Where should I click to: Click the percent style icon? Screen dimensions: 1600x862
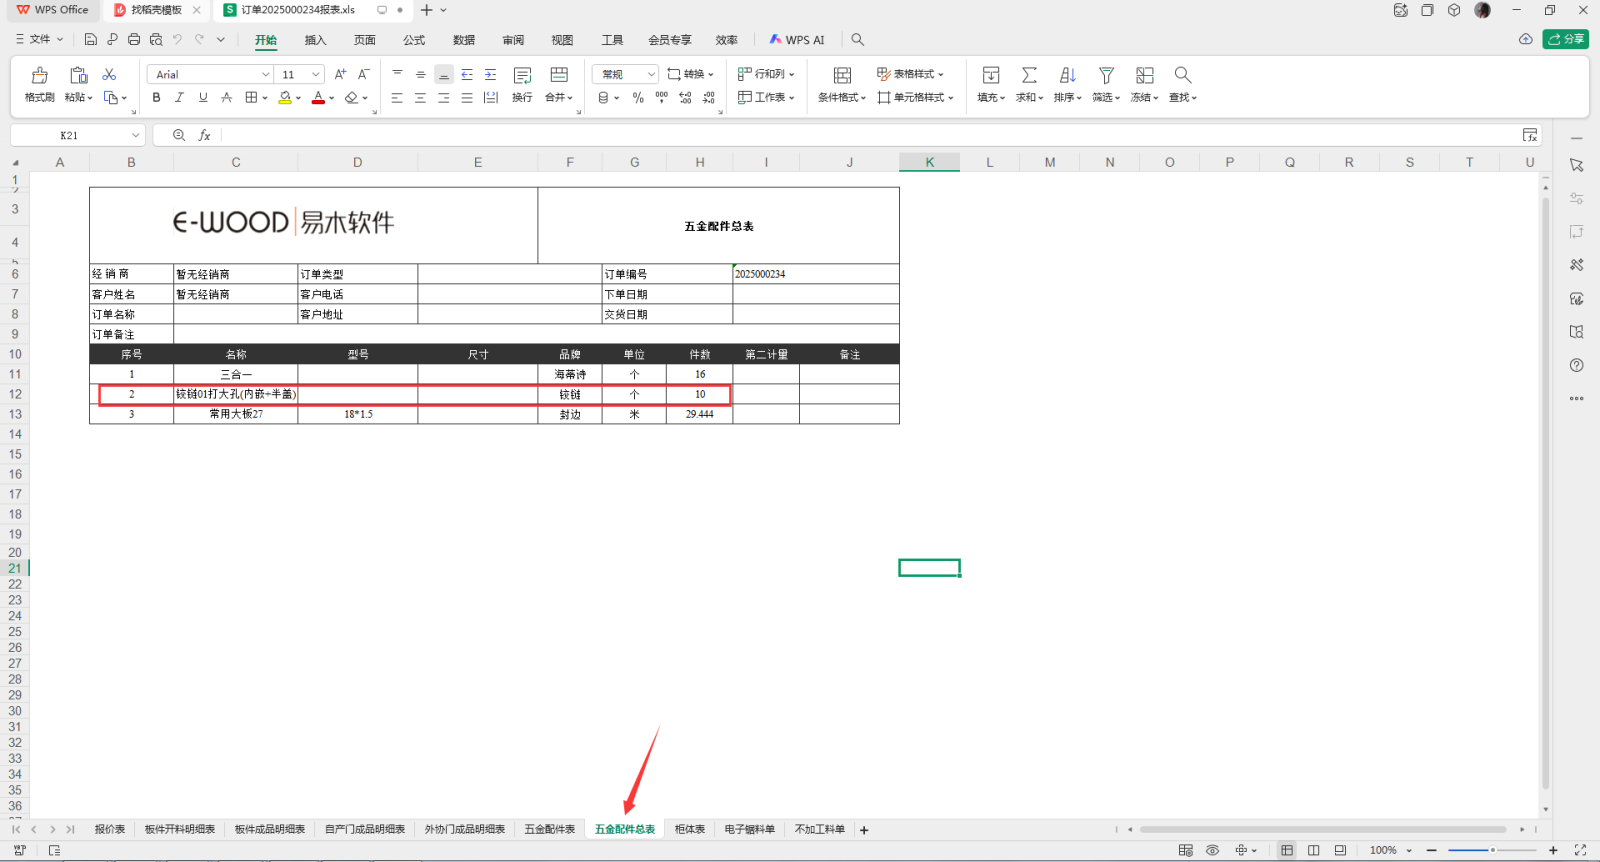[x=638, y=98]
